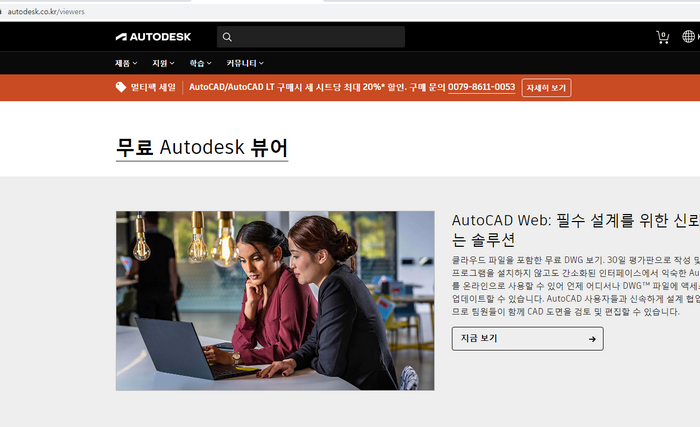Click the globe language icon

(688, 37)
